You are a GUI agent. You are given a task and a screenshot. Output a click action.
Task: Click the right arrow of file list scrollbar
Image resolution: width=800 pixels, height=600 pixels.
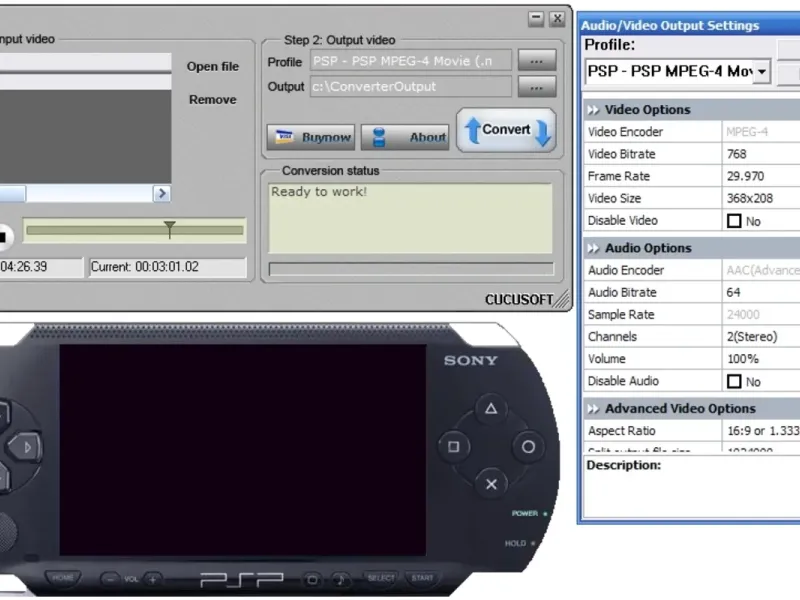tap(162, 193)
